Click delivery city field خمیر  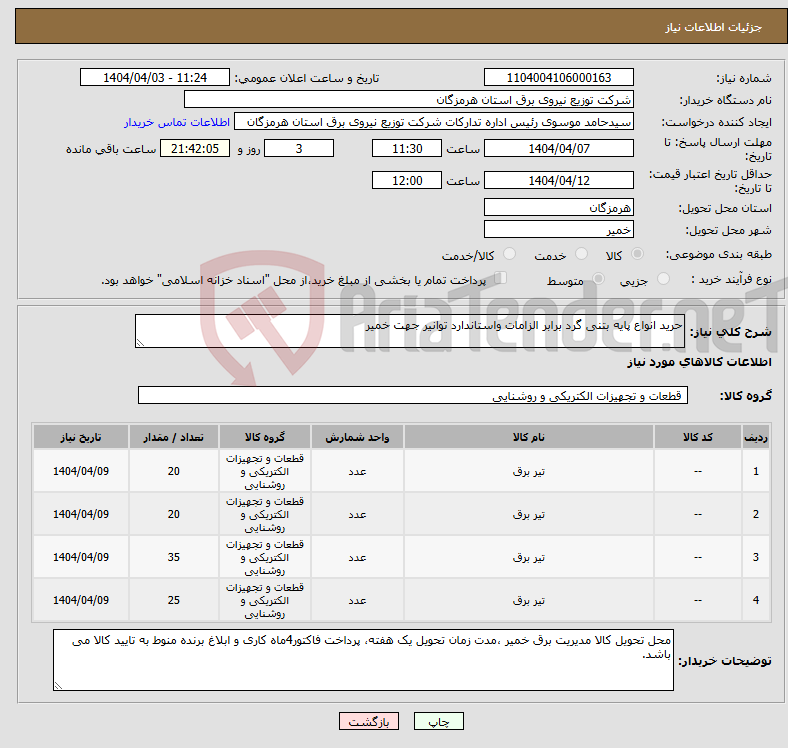(x=558, y=229)
